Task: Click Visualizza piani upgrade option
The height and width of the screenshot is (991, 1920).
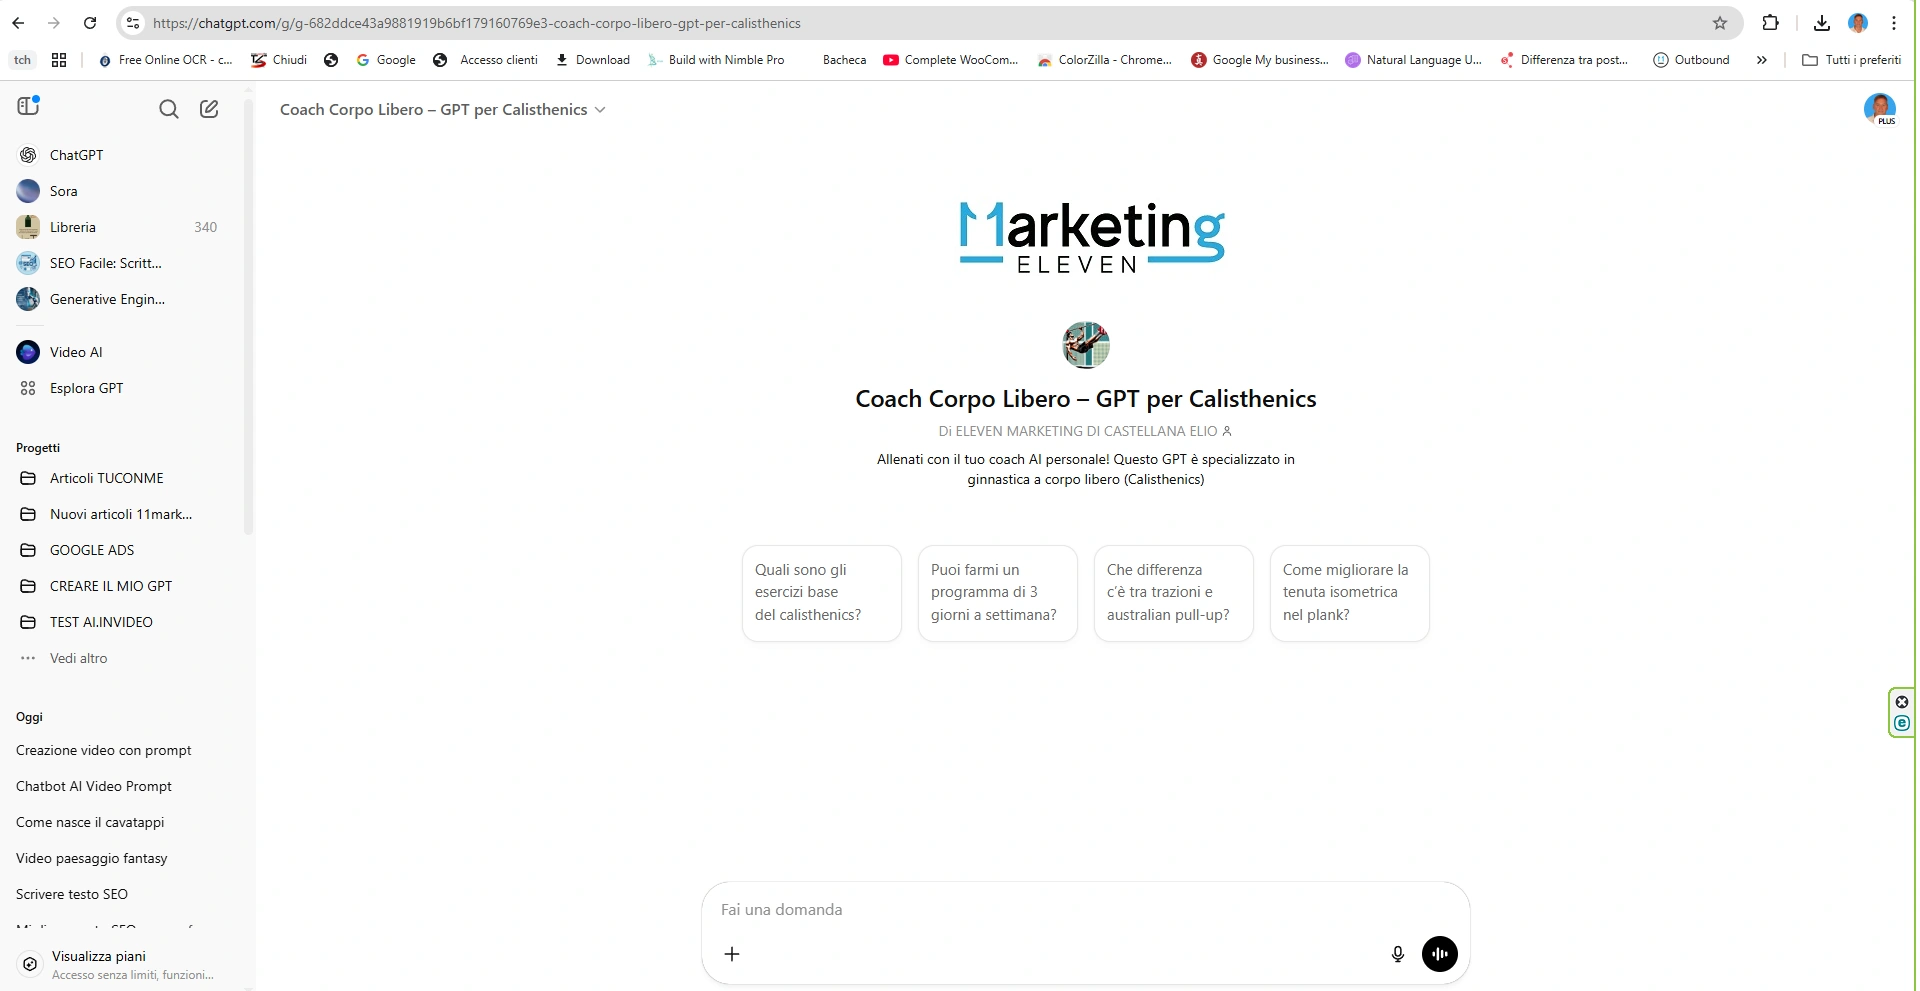Action: pos(99,957)
